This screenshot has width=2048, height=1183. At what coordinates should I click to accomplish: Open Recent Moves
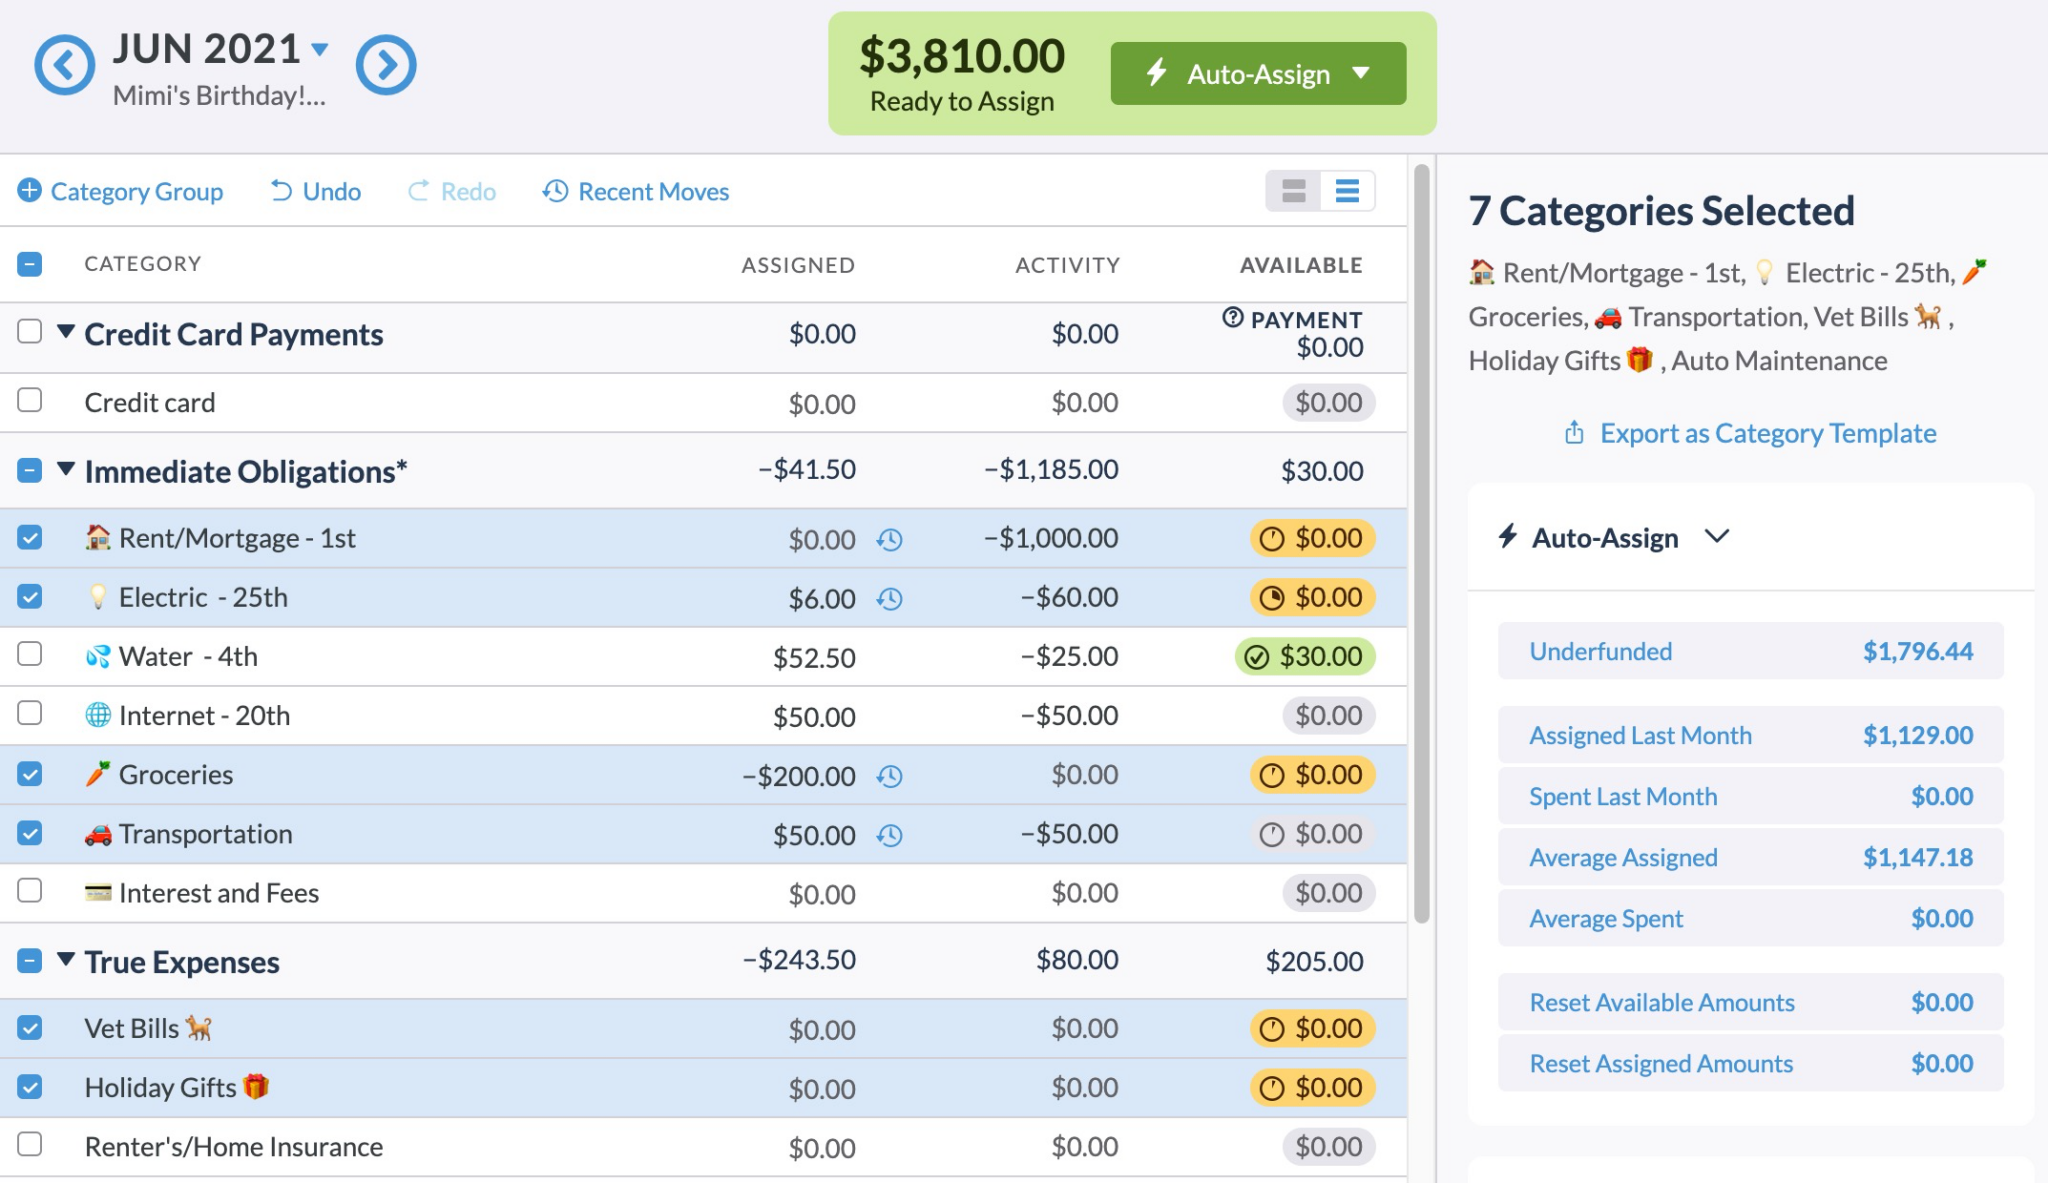(x=636, y=191)
